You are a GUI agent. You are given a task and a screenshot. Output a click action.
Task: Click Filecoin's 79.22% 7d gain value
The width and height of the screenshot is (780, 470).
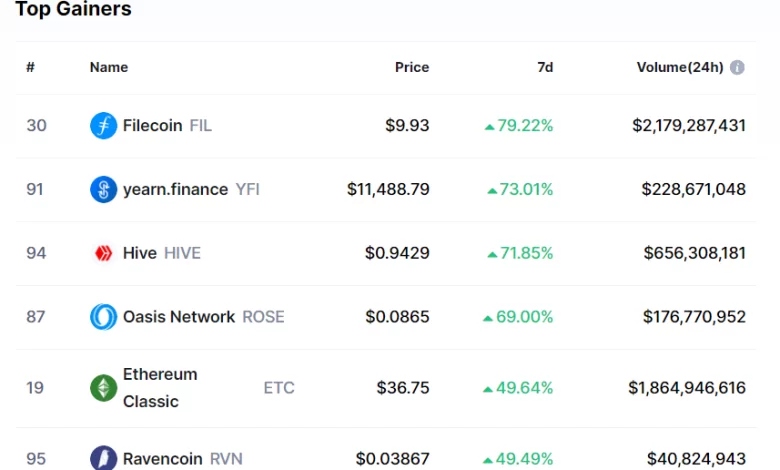click(519, 126)
